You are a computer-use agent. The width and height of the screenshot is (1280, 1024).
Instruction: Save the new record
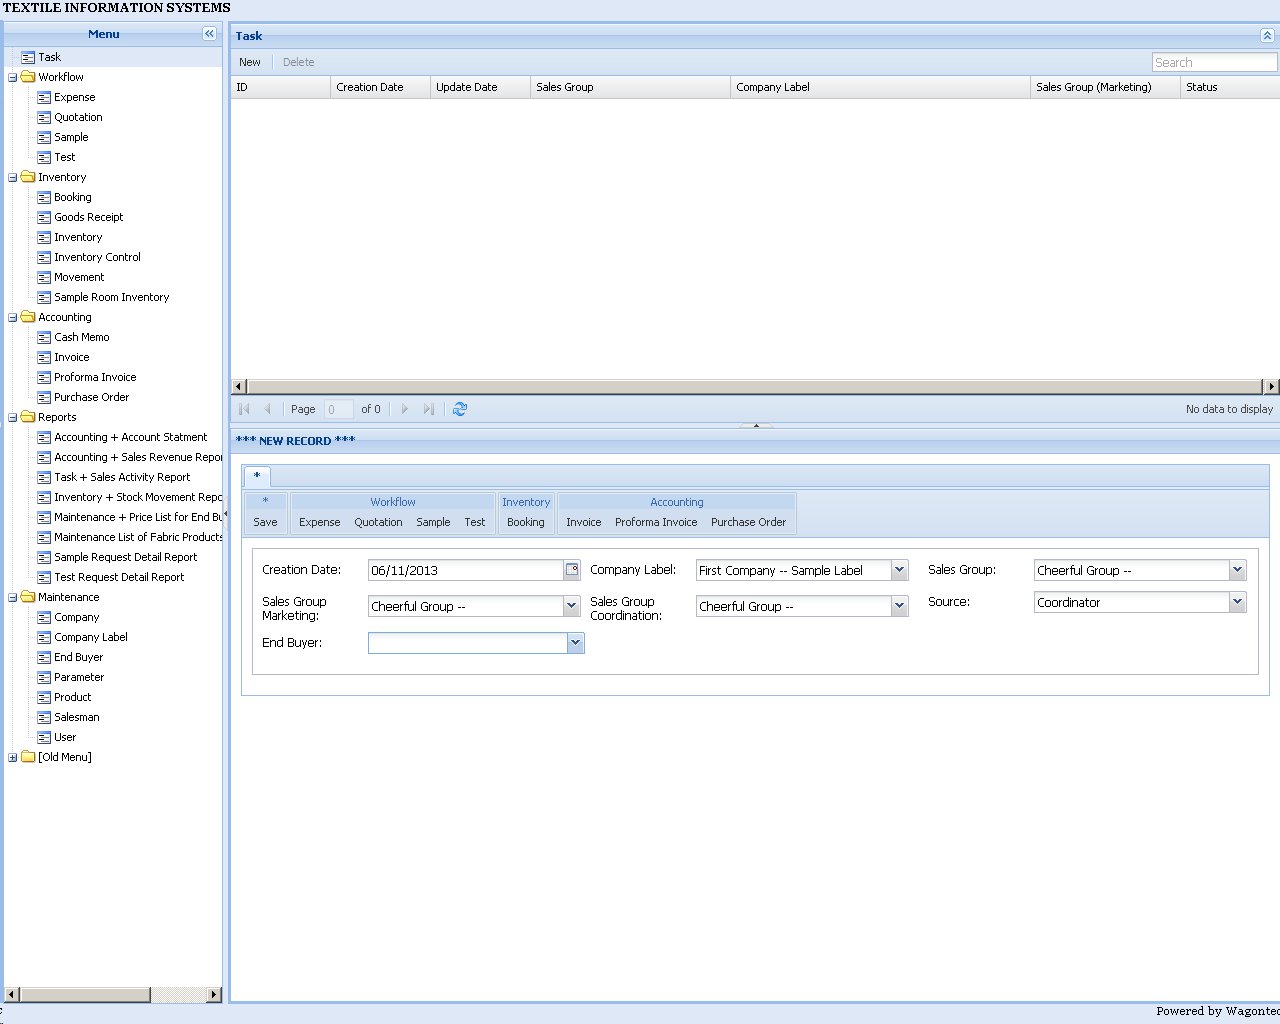click(265, 522)
